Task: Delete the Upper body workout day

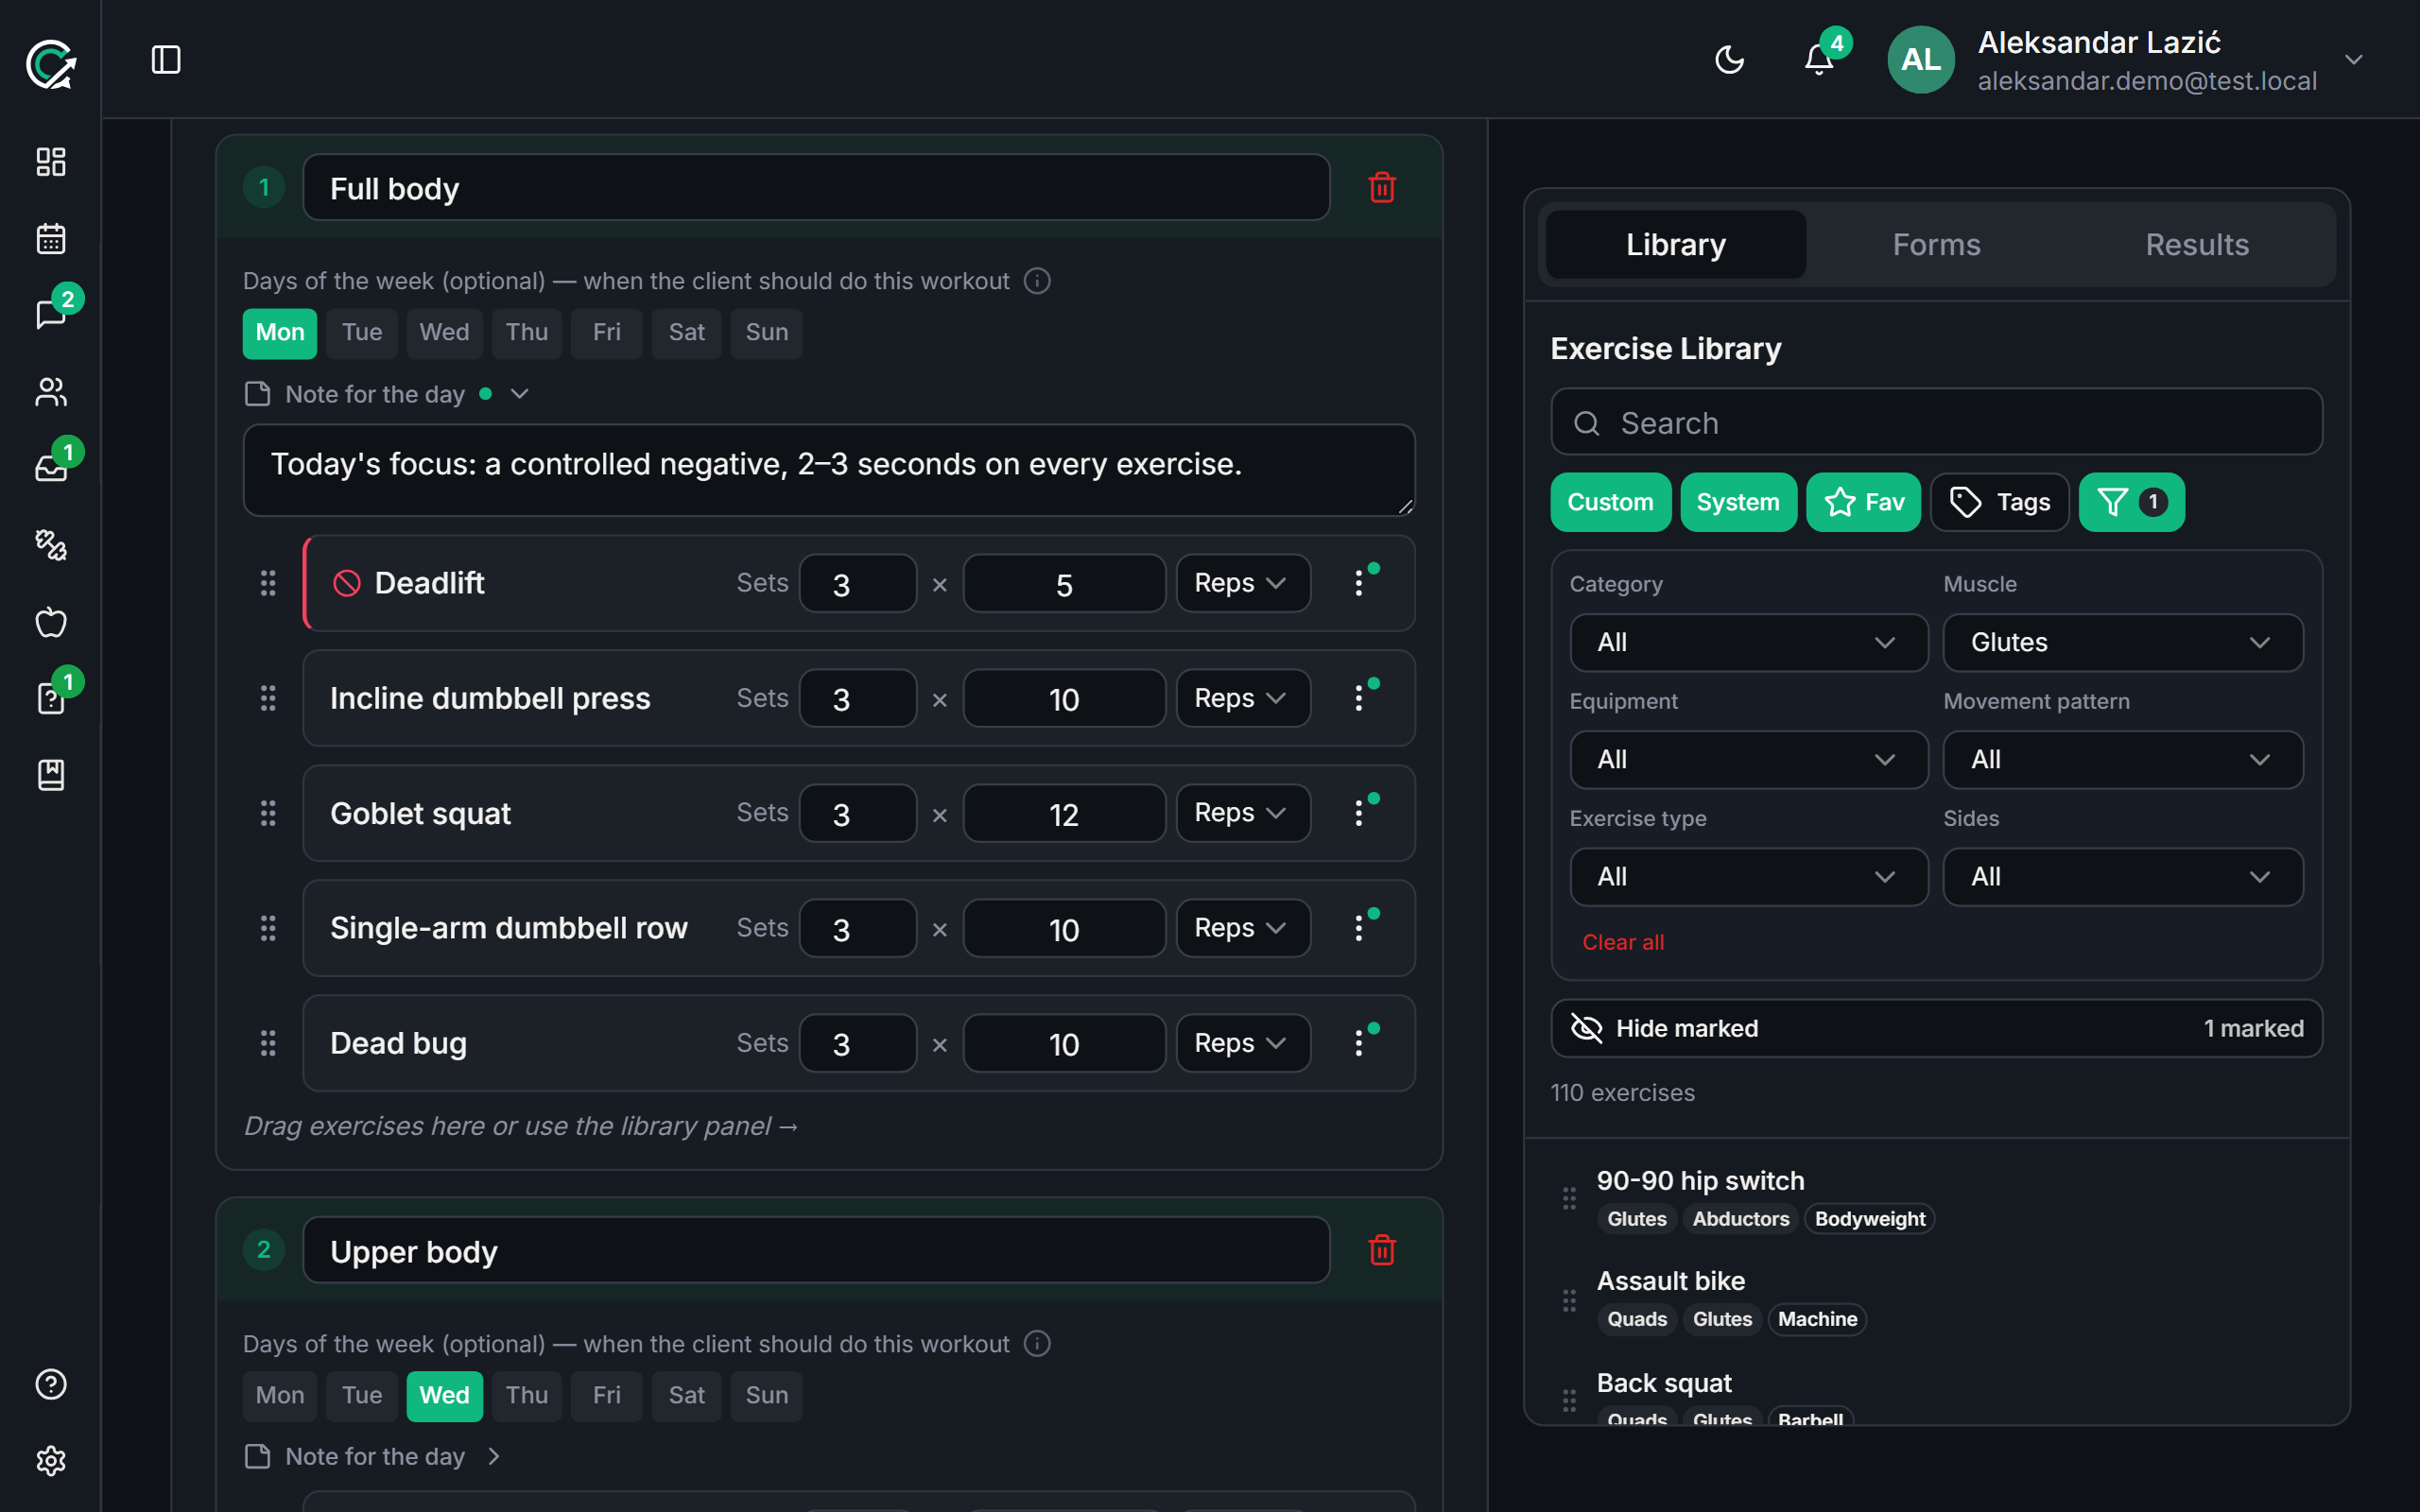Action: pyautogui.click(x=1382, y=1250)
